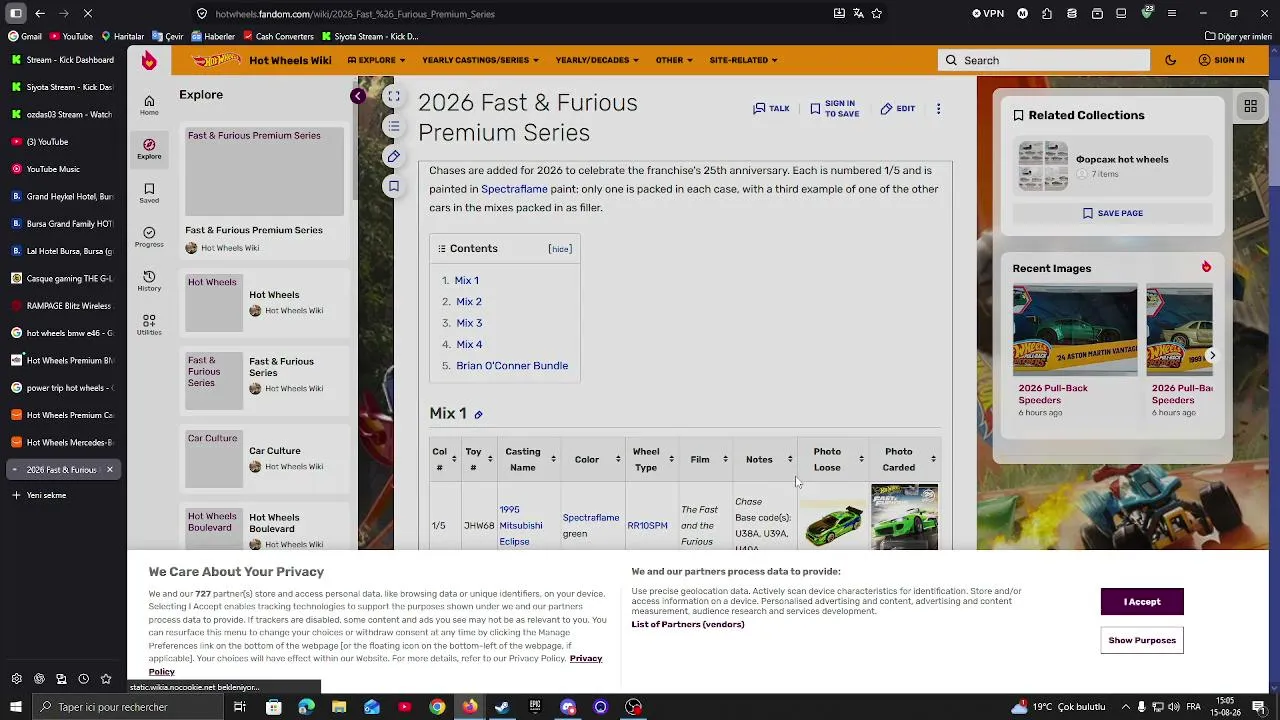This screenshot has height=720, width=1280.
Task: Close the 2026 Fast & Furious tab
Action: coord(110,470)
